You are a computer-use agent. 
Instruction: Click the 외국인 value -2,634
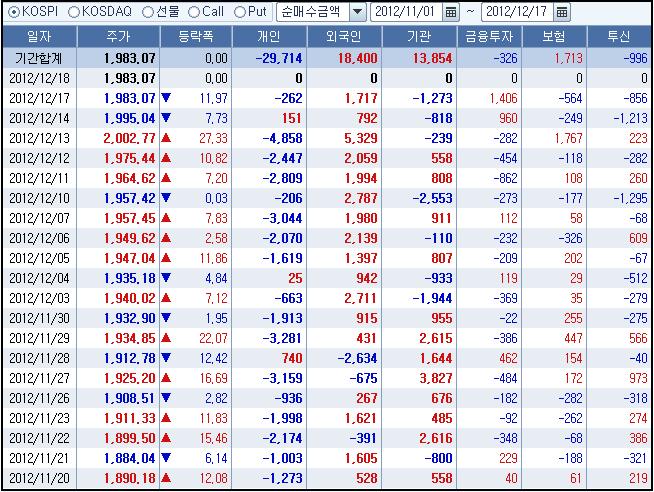pos(357,359)
